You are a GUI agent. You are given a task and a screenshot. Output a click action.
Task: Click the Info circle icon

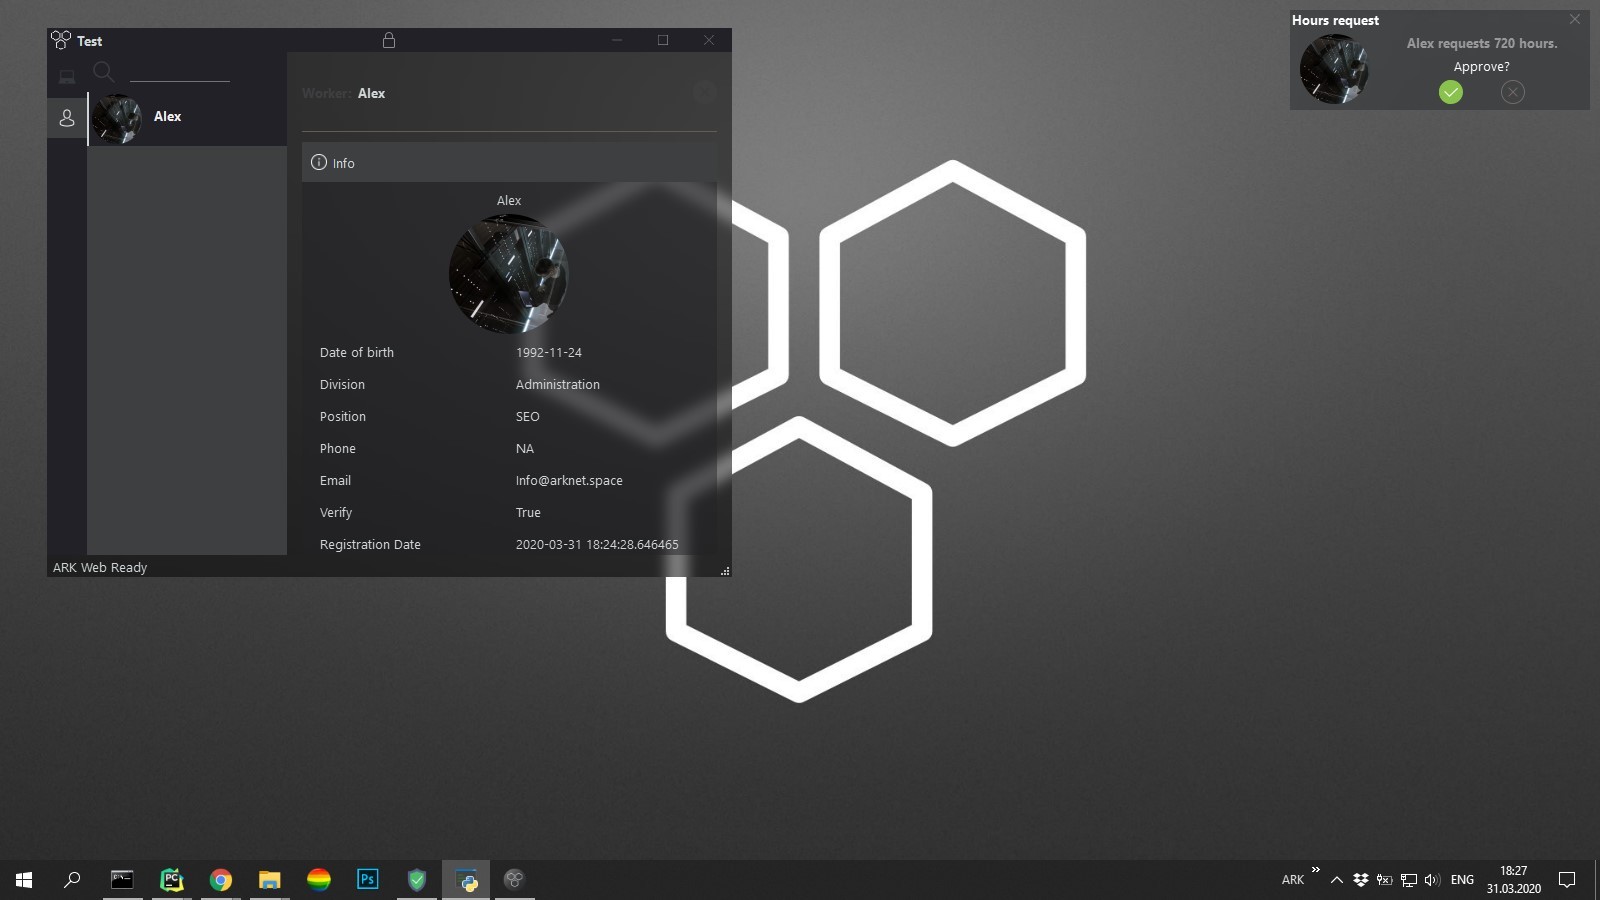[x=319, y=162]
